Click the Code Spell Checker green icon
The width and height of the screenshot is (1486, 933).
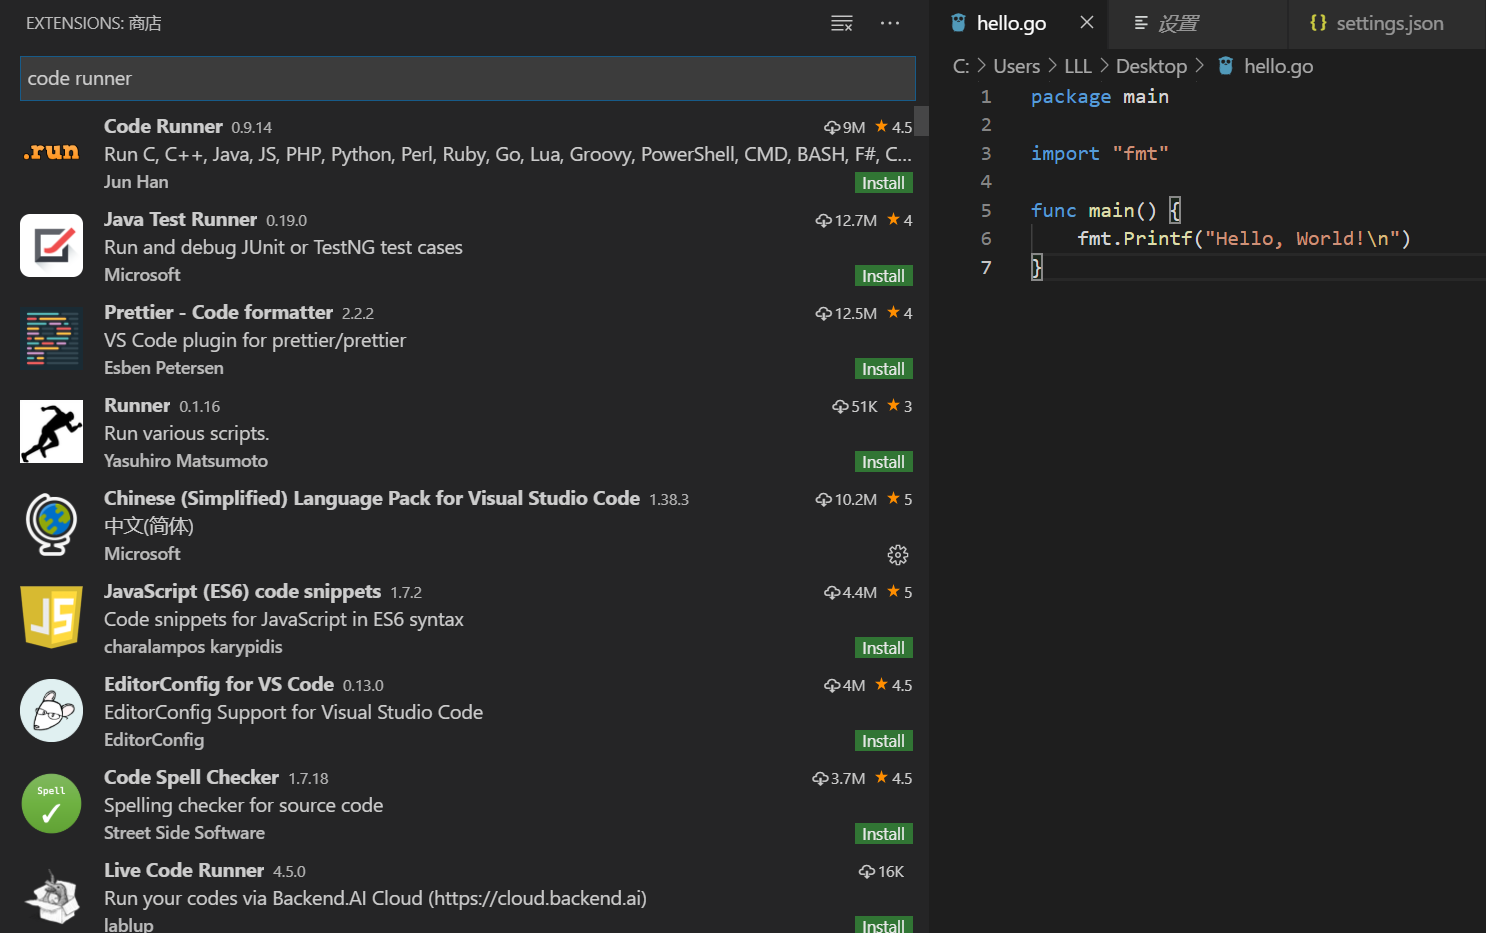click(x=51, y=804)
